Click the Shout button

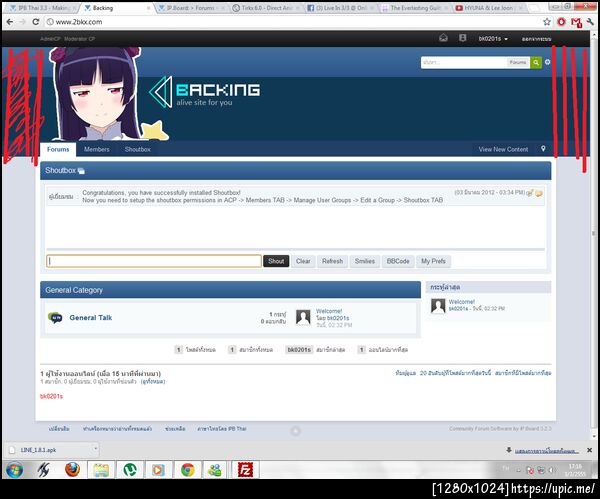276,261
